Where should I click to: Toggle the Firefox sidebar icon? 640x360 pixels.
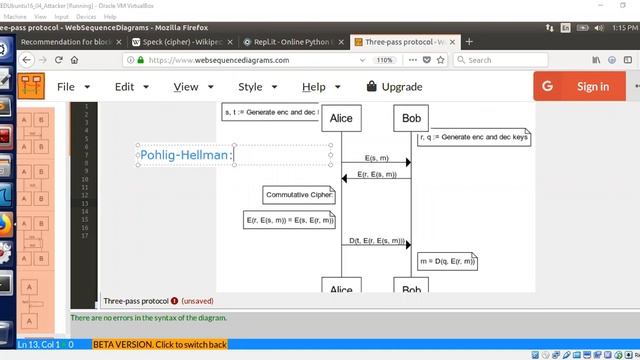click(x=628, y=60)
